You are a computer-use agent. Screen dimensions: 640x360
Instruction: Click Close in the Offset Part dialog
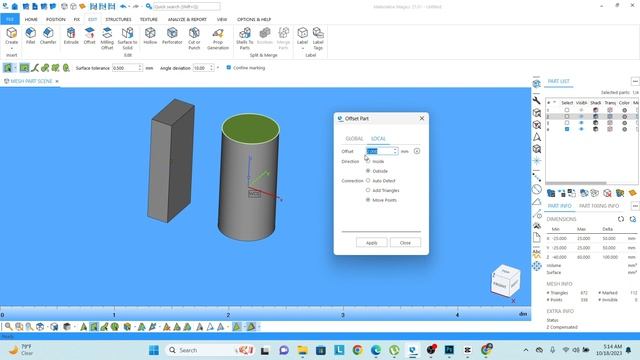pyautogui.click(x=405, y=242)
